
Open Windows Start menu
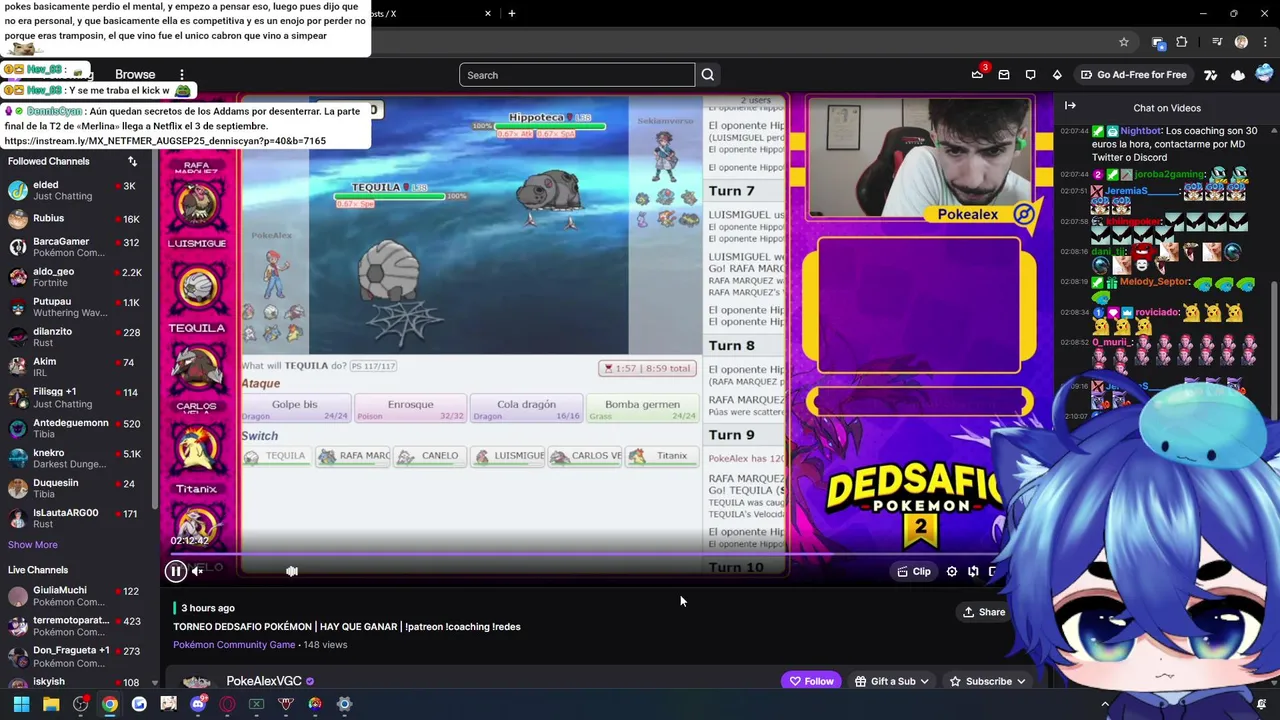point(21,704)
